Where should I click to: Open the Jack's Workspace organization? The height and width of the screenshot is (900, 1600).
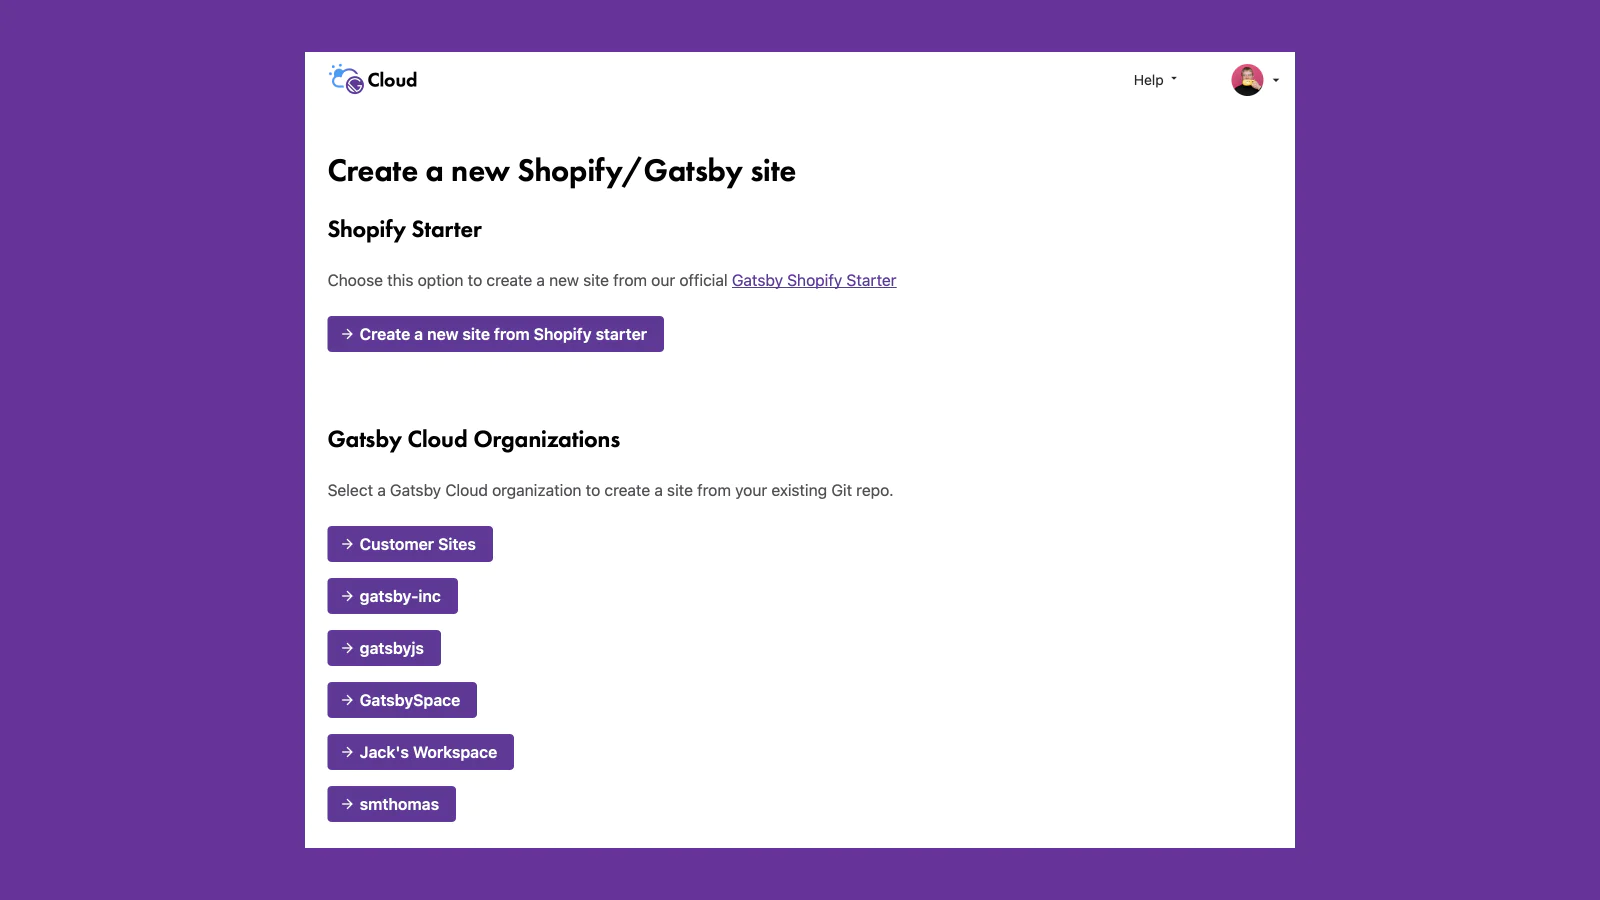pos(428,752)
